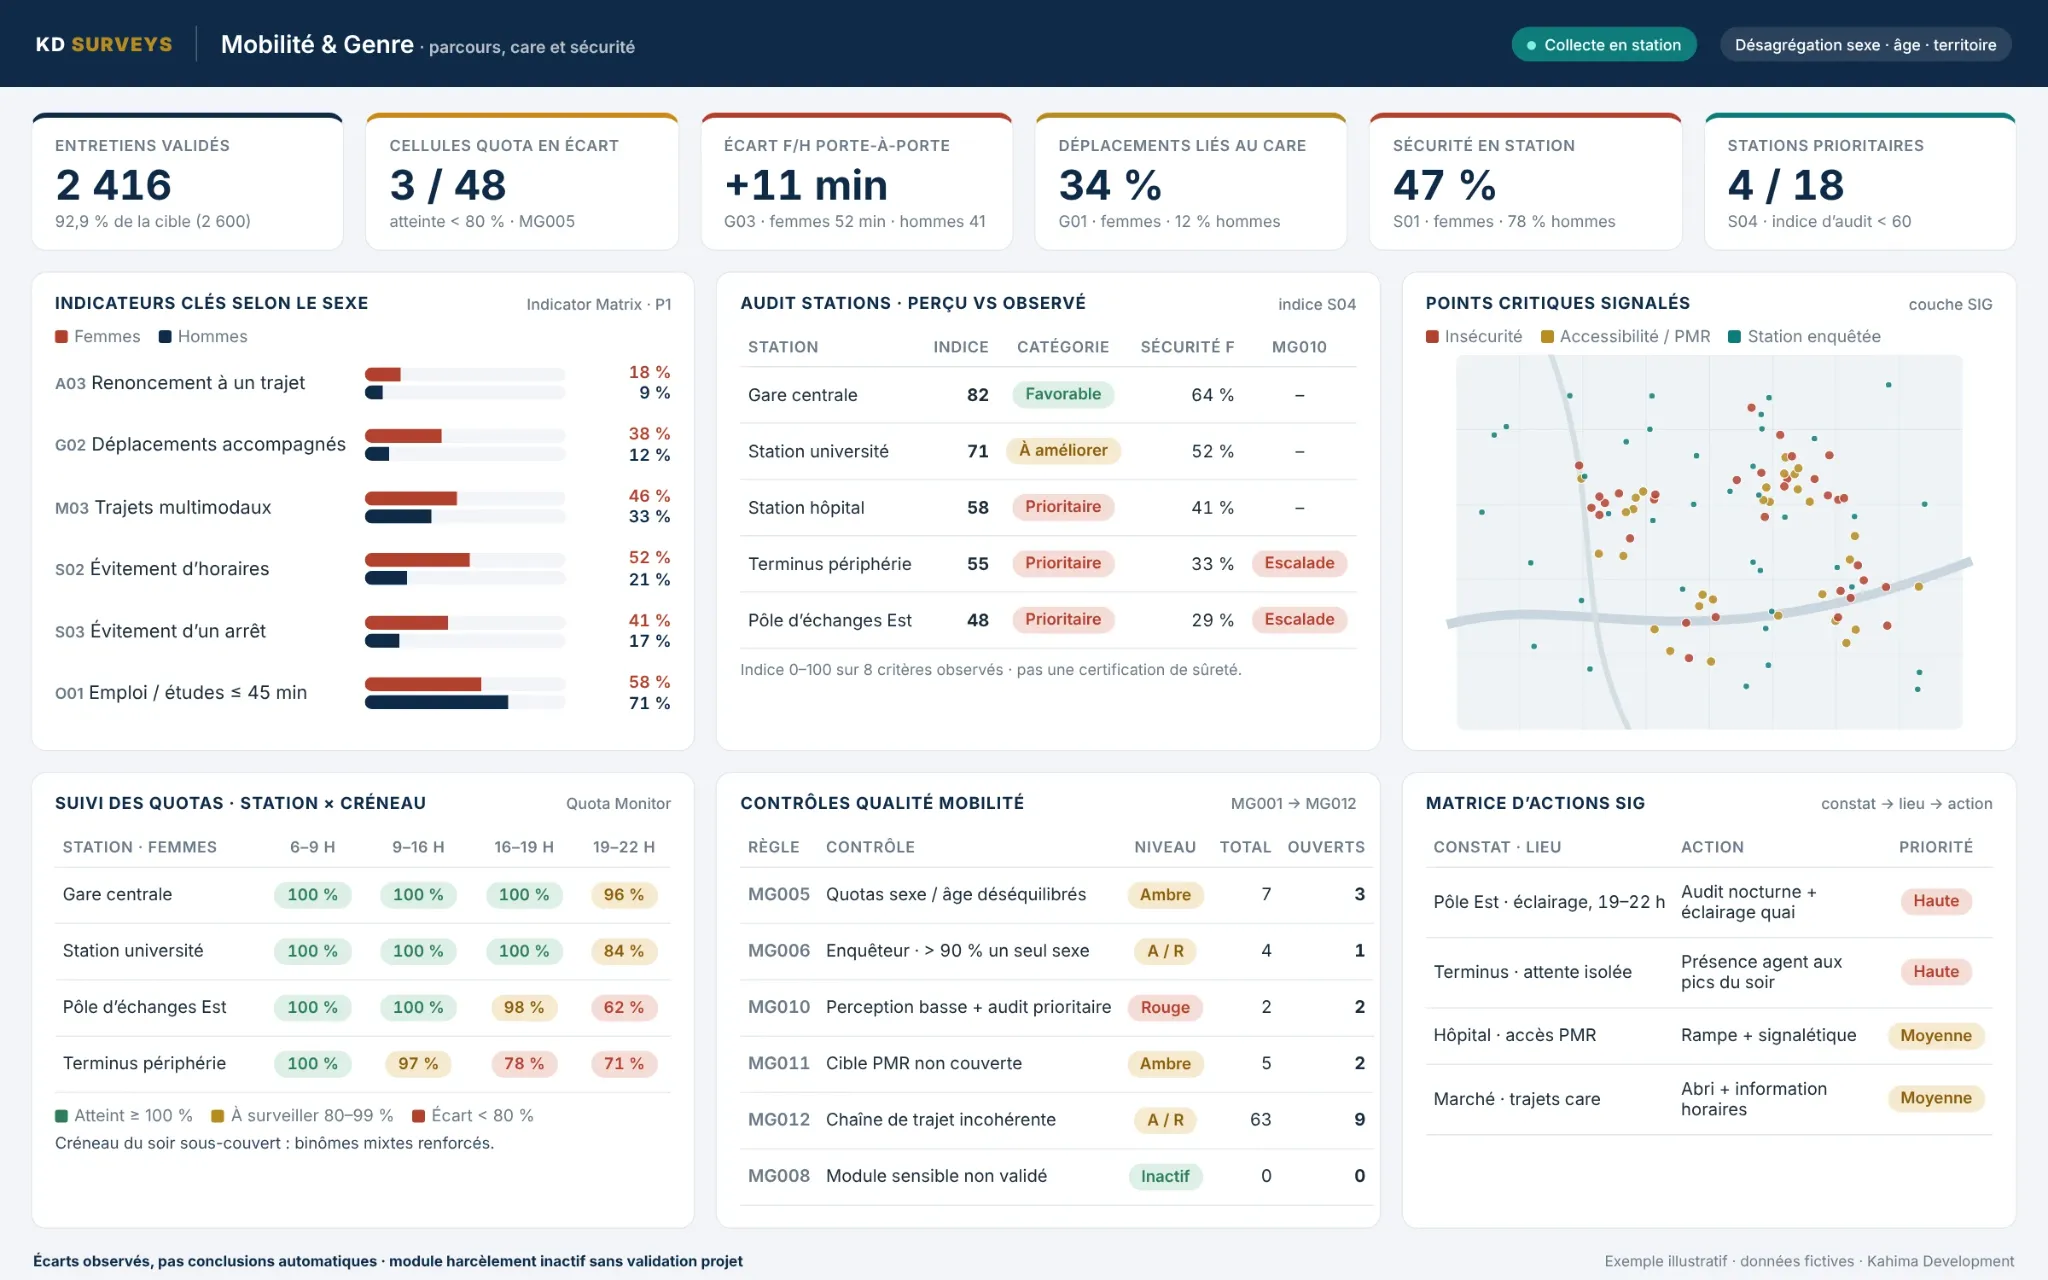Image resolution: width=2048 pixels, height=1280 pixels.
Task: Click the 96 % quota cell for Gare centrale
Action: click(623, 894)
